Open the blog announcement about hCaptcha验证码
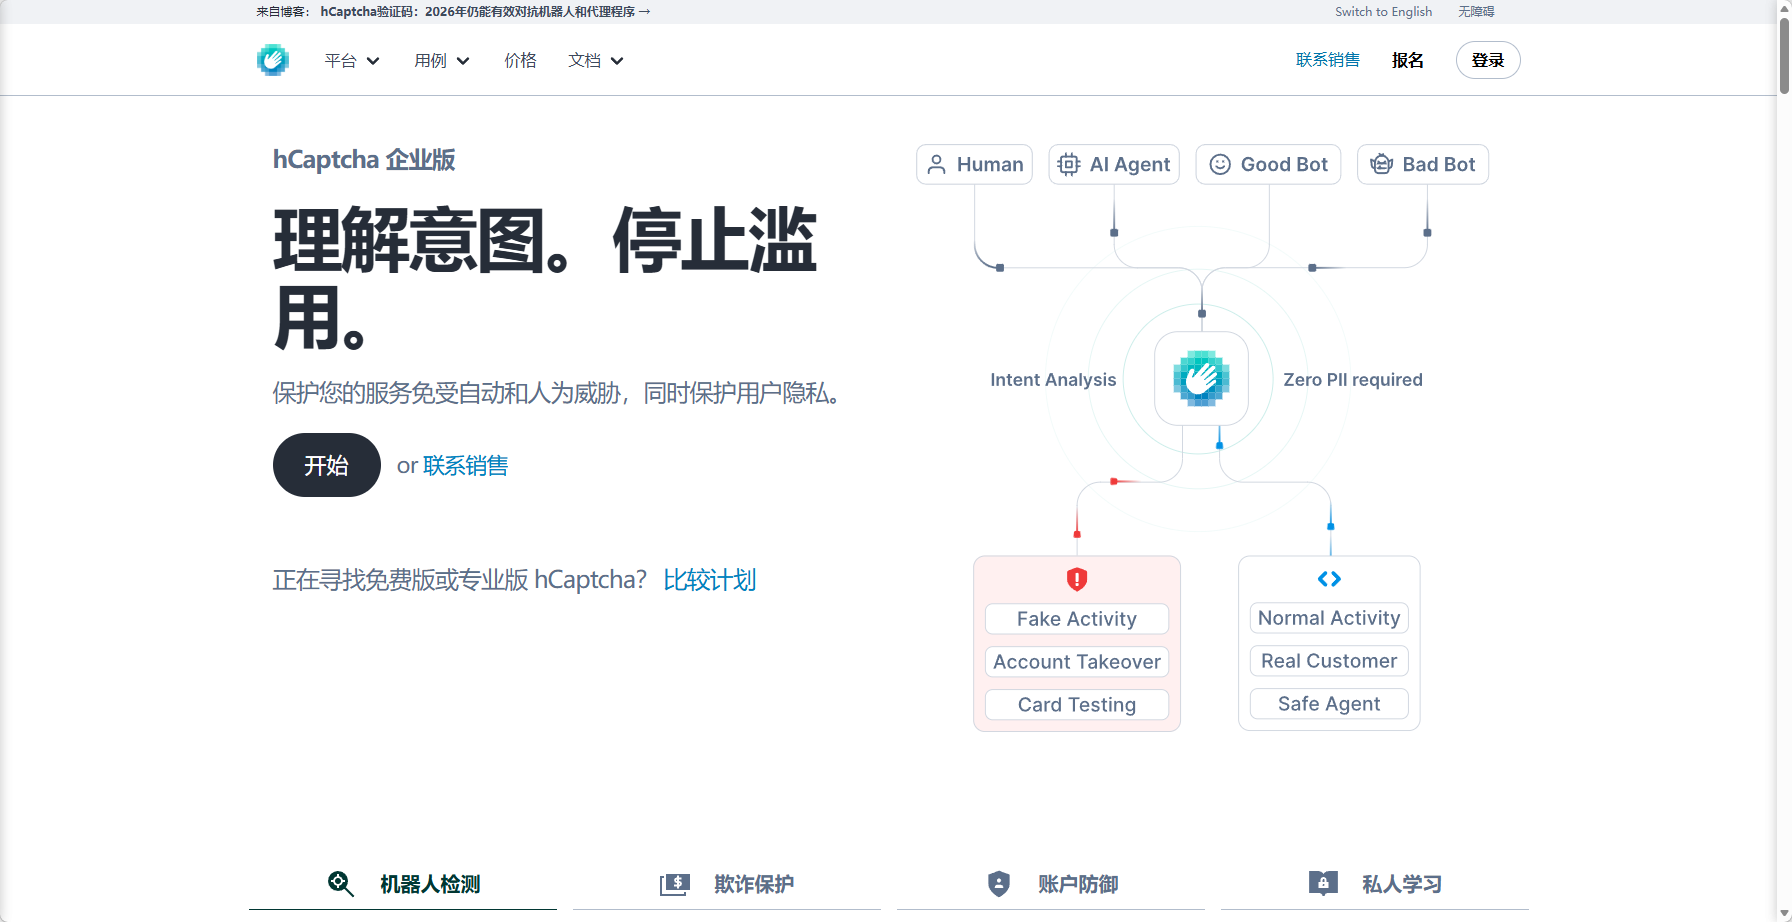Viewport: 1792px width, 922px height. [x=486, y=12]
